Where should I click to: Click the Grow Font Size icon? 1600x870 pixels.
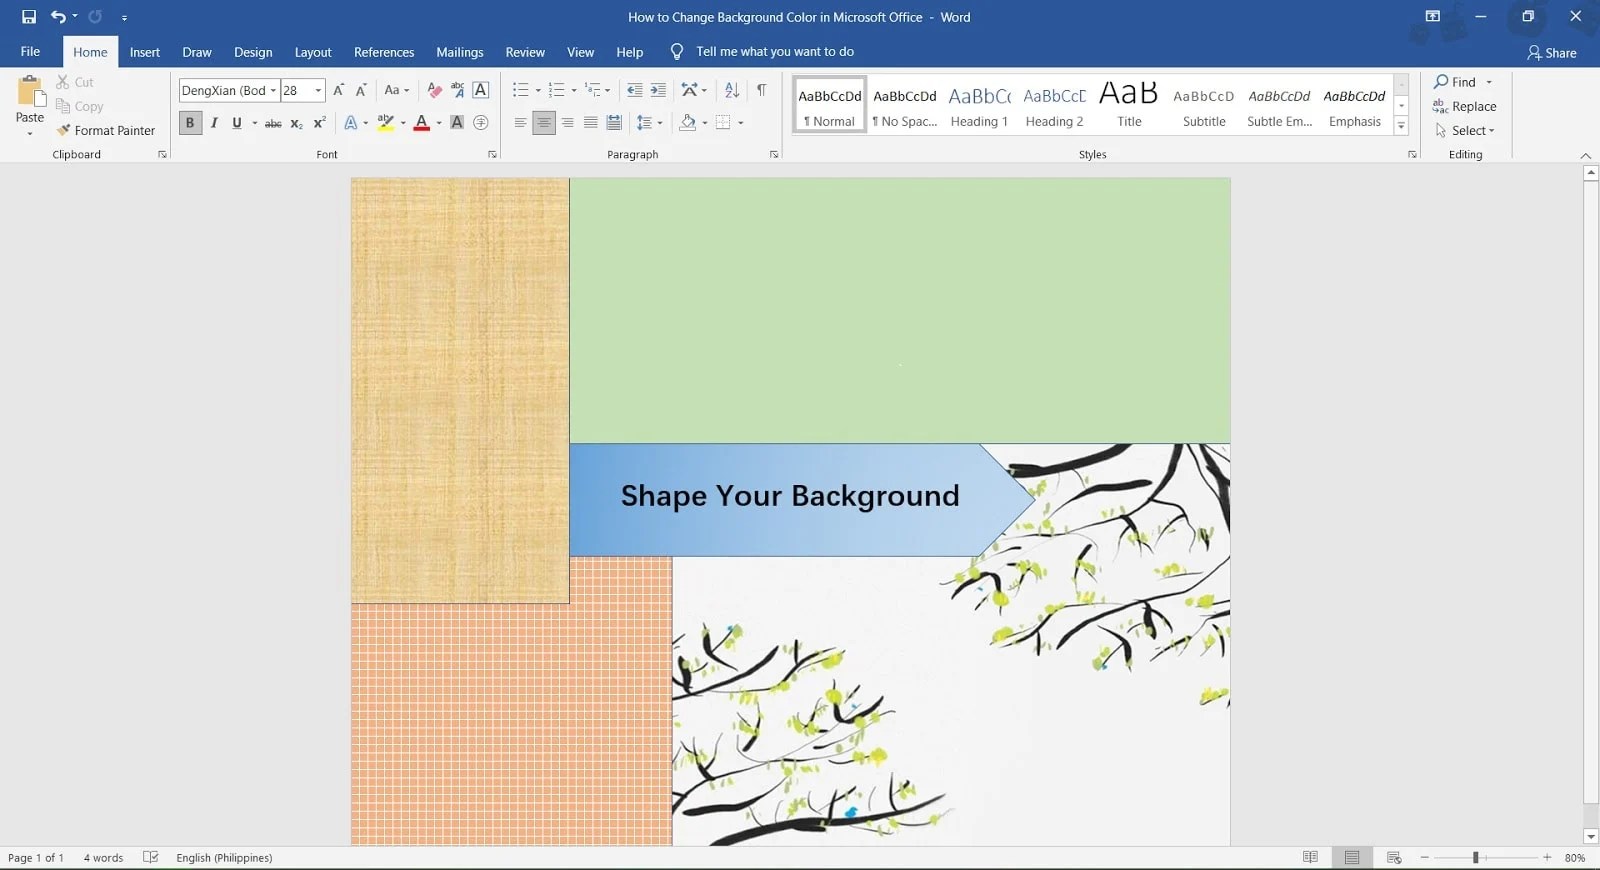(339, 90)
